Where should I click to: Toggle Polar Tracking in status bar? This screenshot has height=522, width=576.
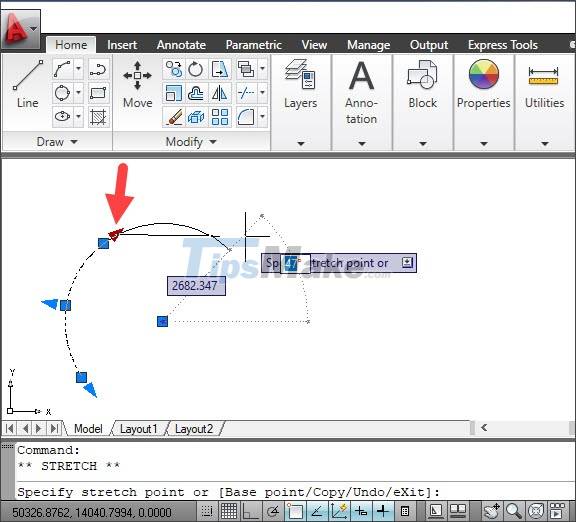[273, 511]
